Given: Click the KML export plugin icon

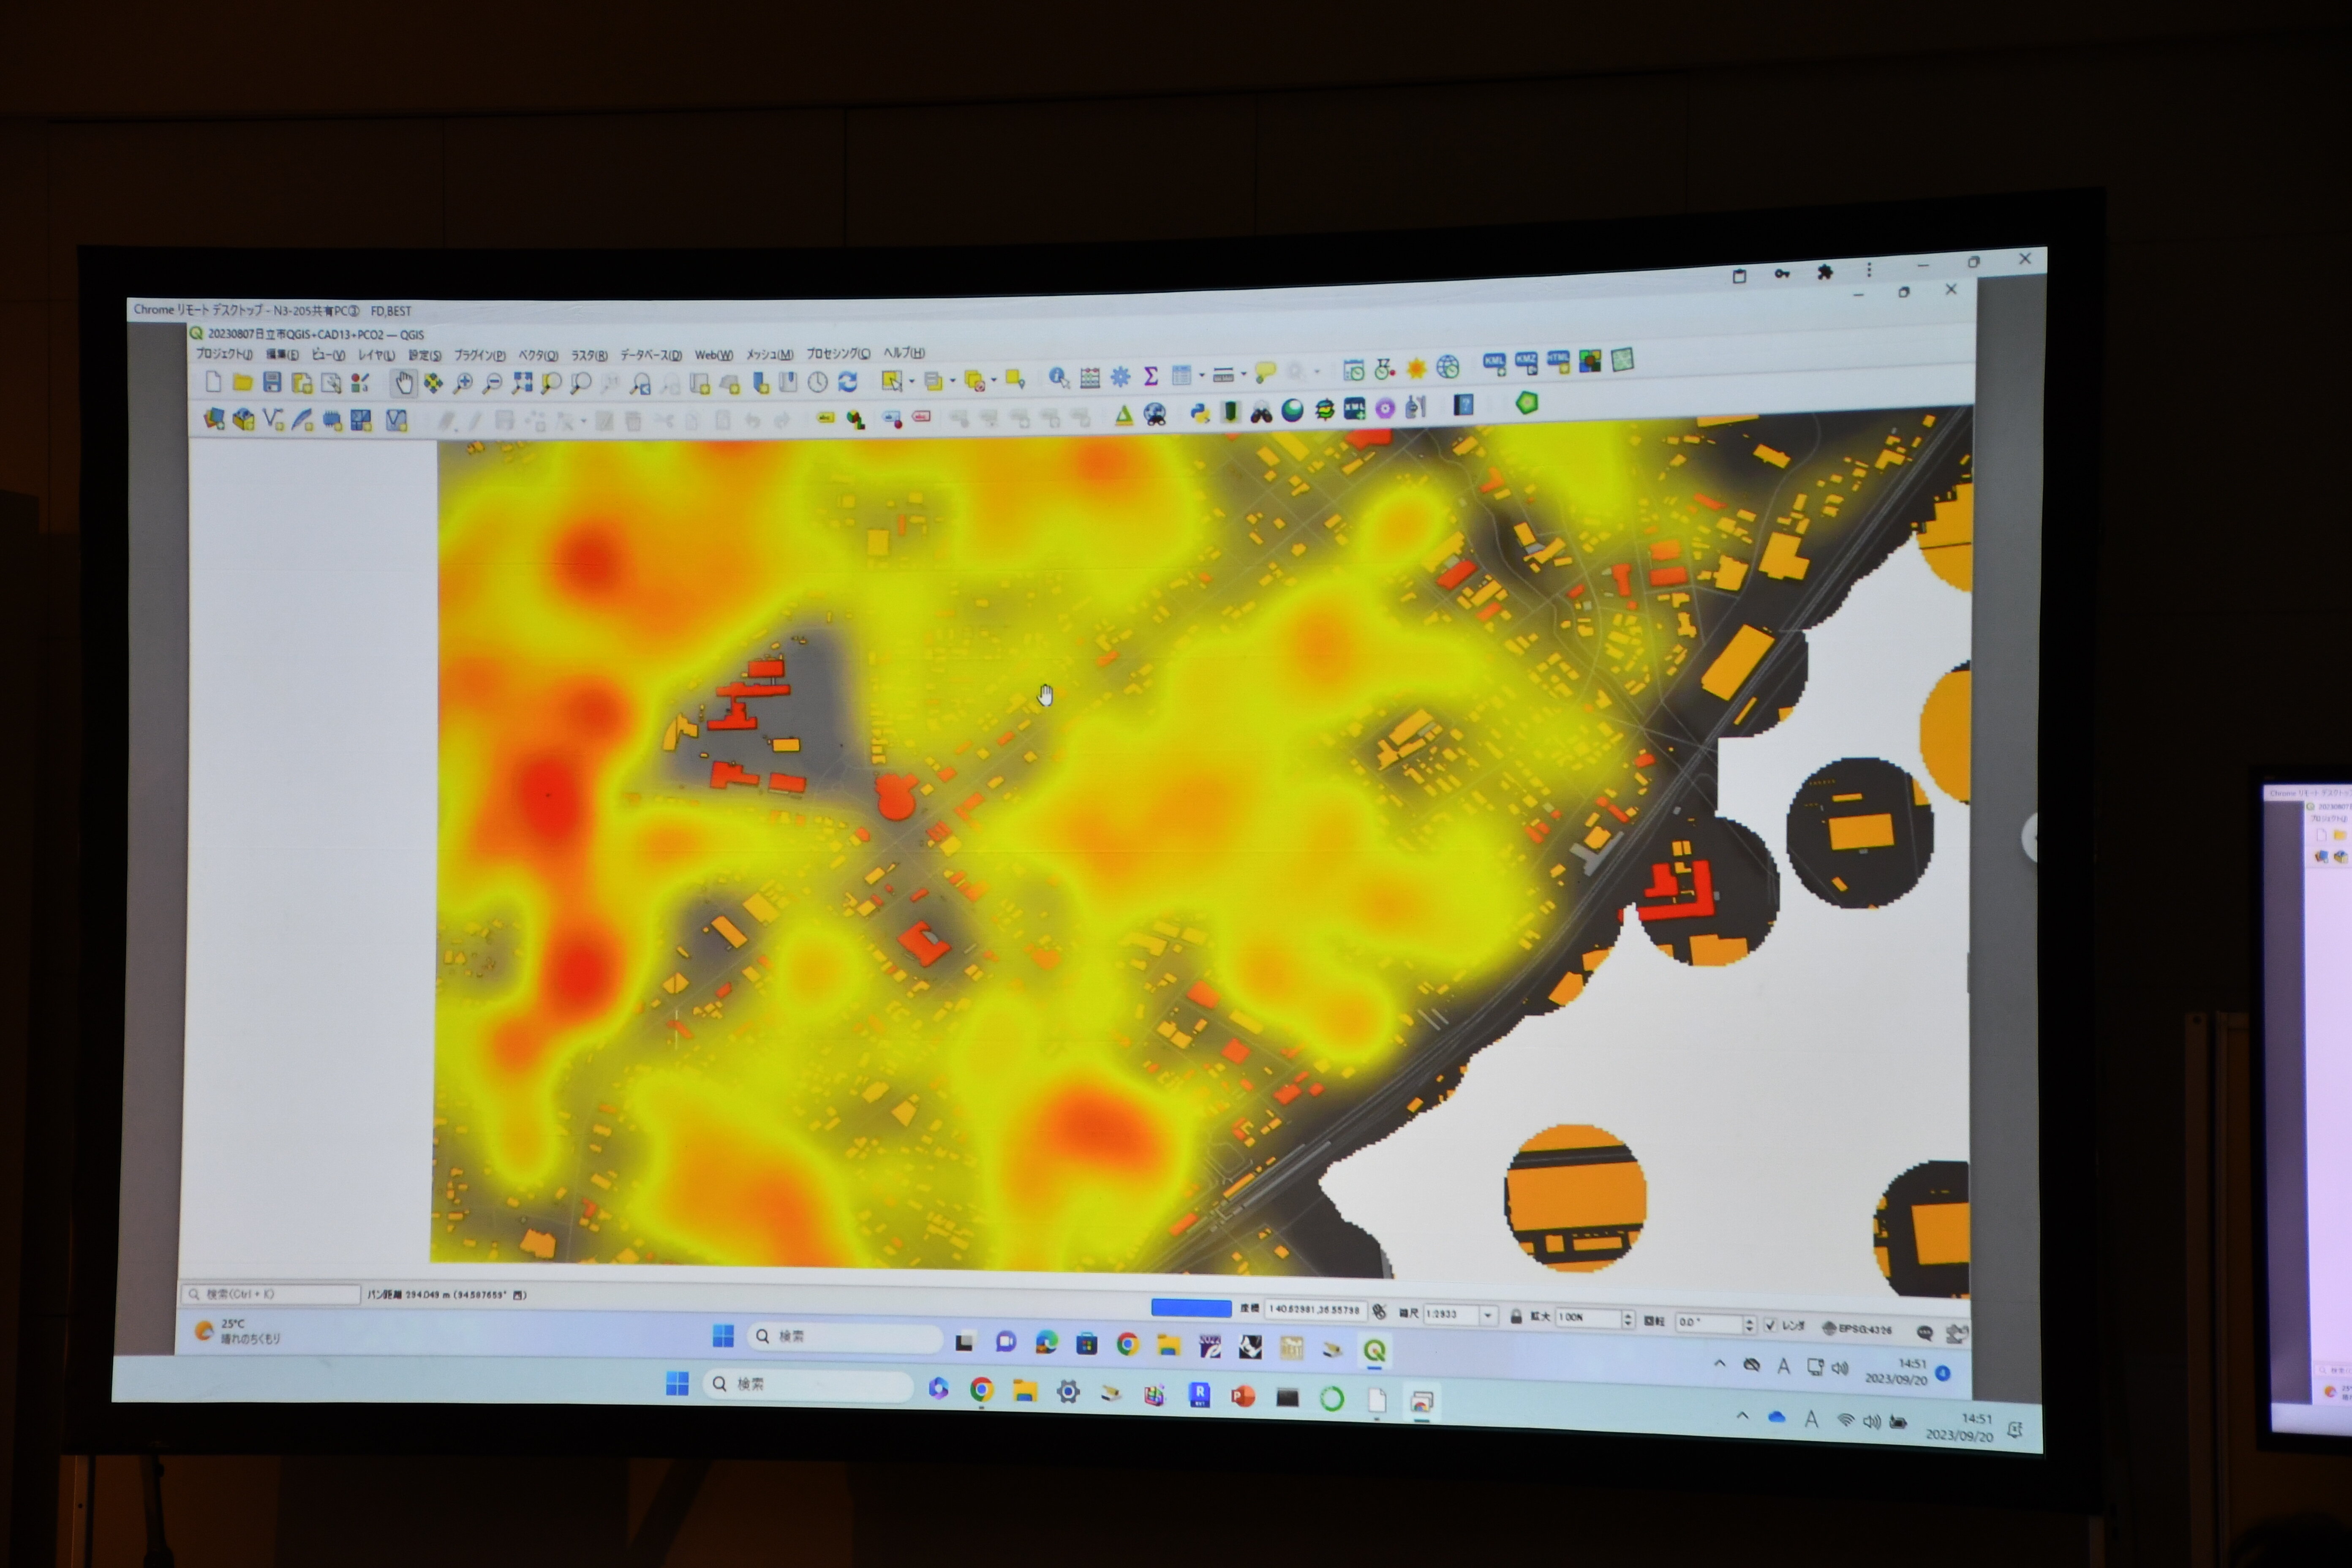Looking at the screenshot, I should [x=1494, y=364].
